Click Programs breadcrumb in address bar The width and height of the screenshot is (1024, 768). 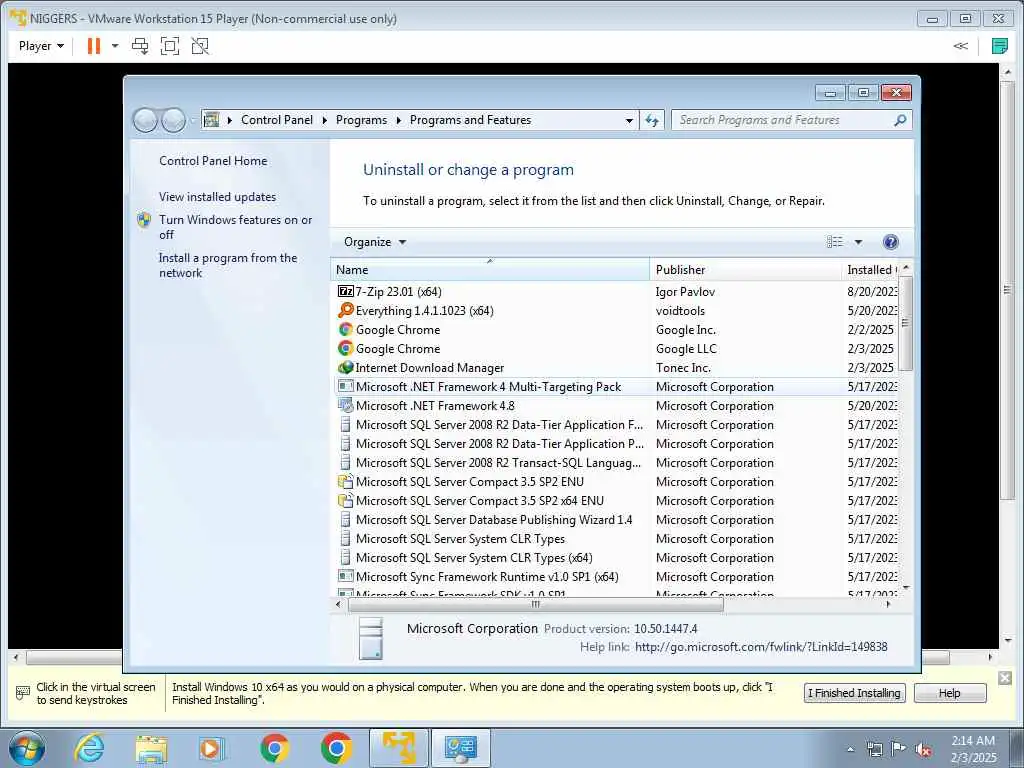pyautogui.click(x=361, y=120)
